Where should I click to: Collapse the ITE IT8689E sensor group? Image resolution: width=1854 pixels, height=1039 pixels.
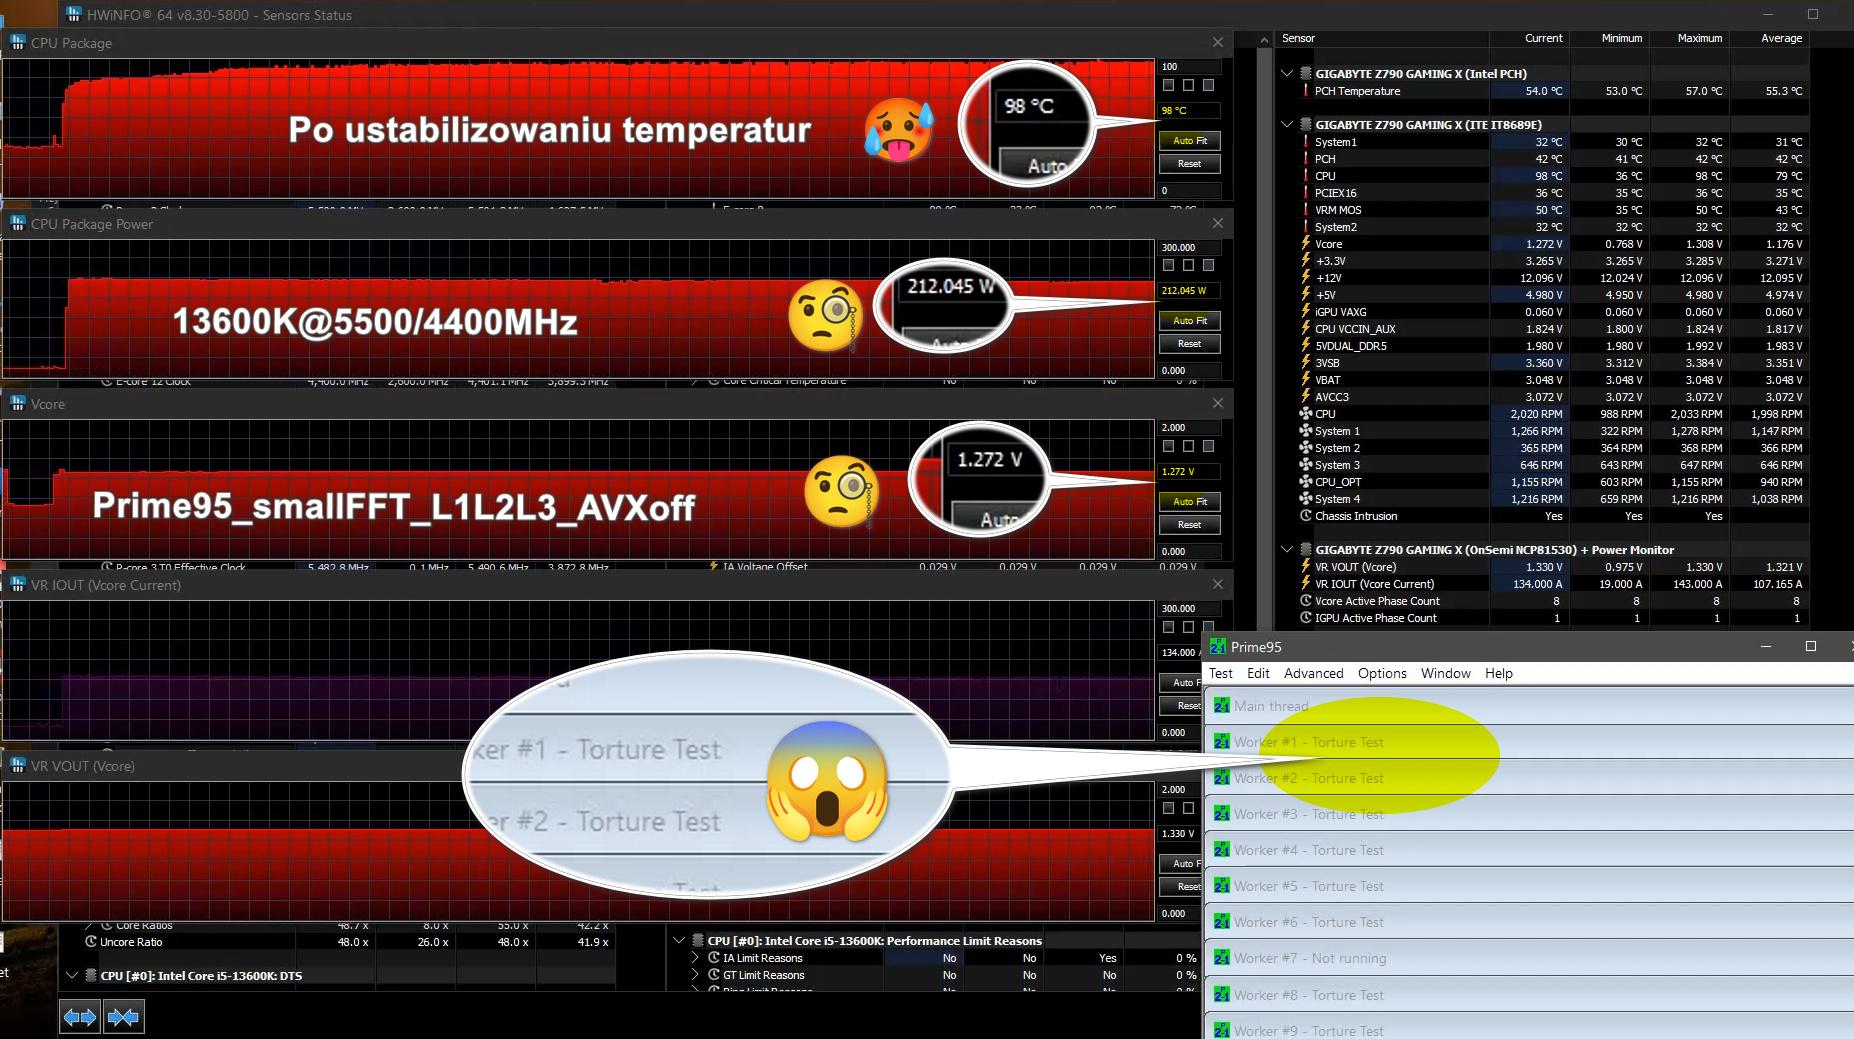pyautogui.click(x=1287, y=125)
